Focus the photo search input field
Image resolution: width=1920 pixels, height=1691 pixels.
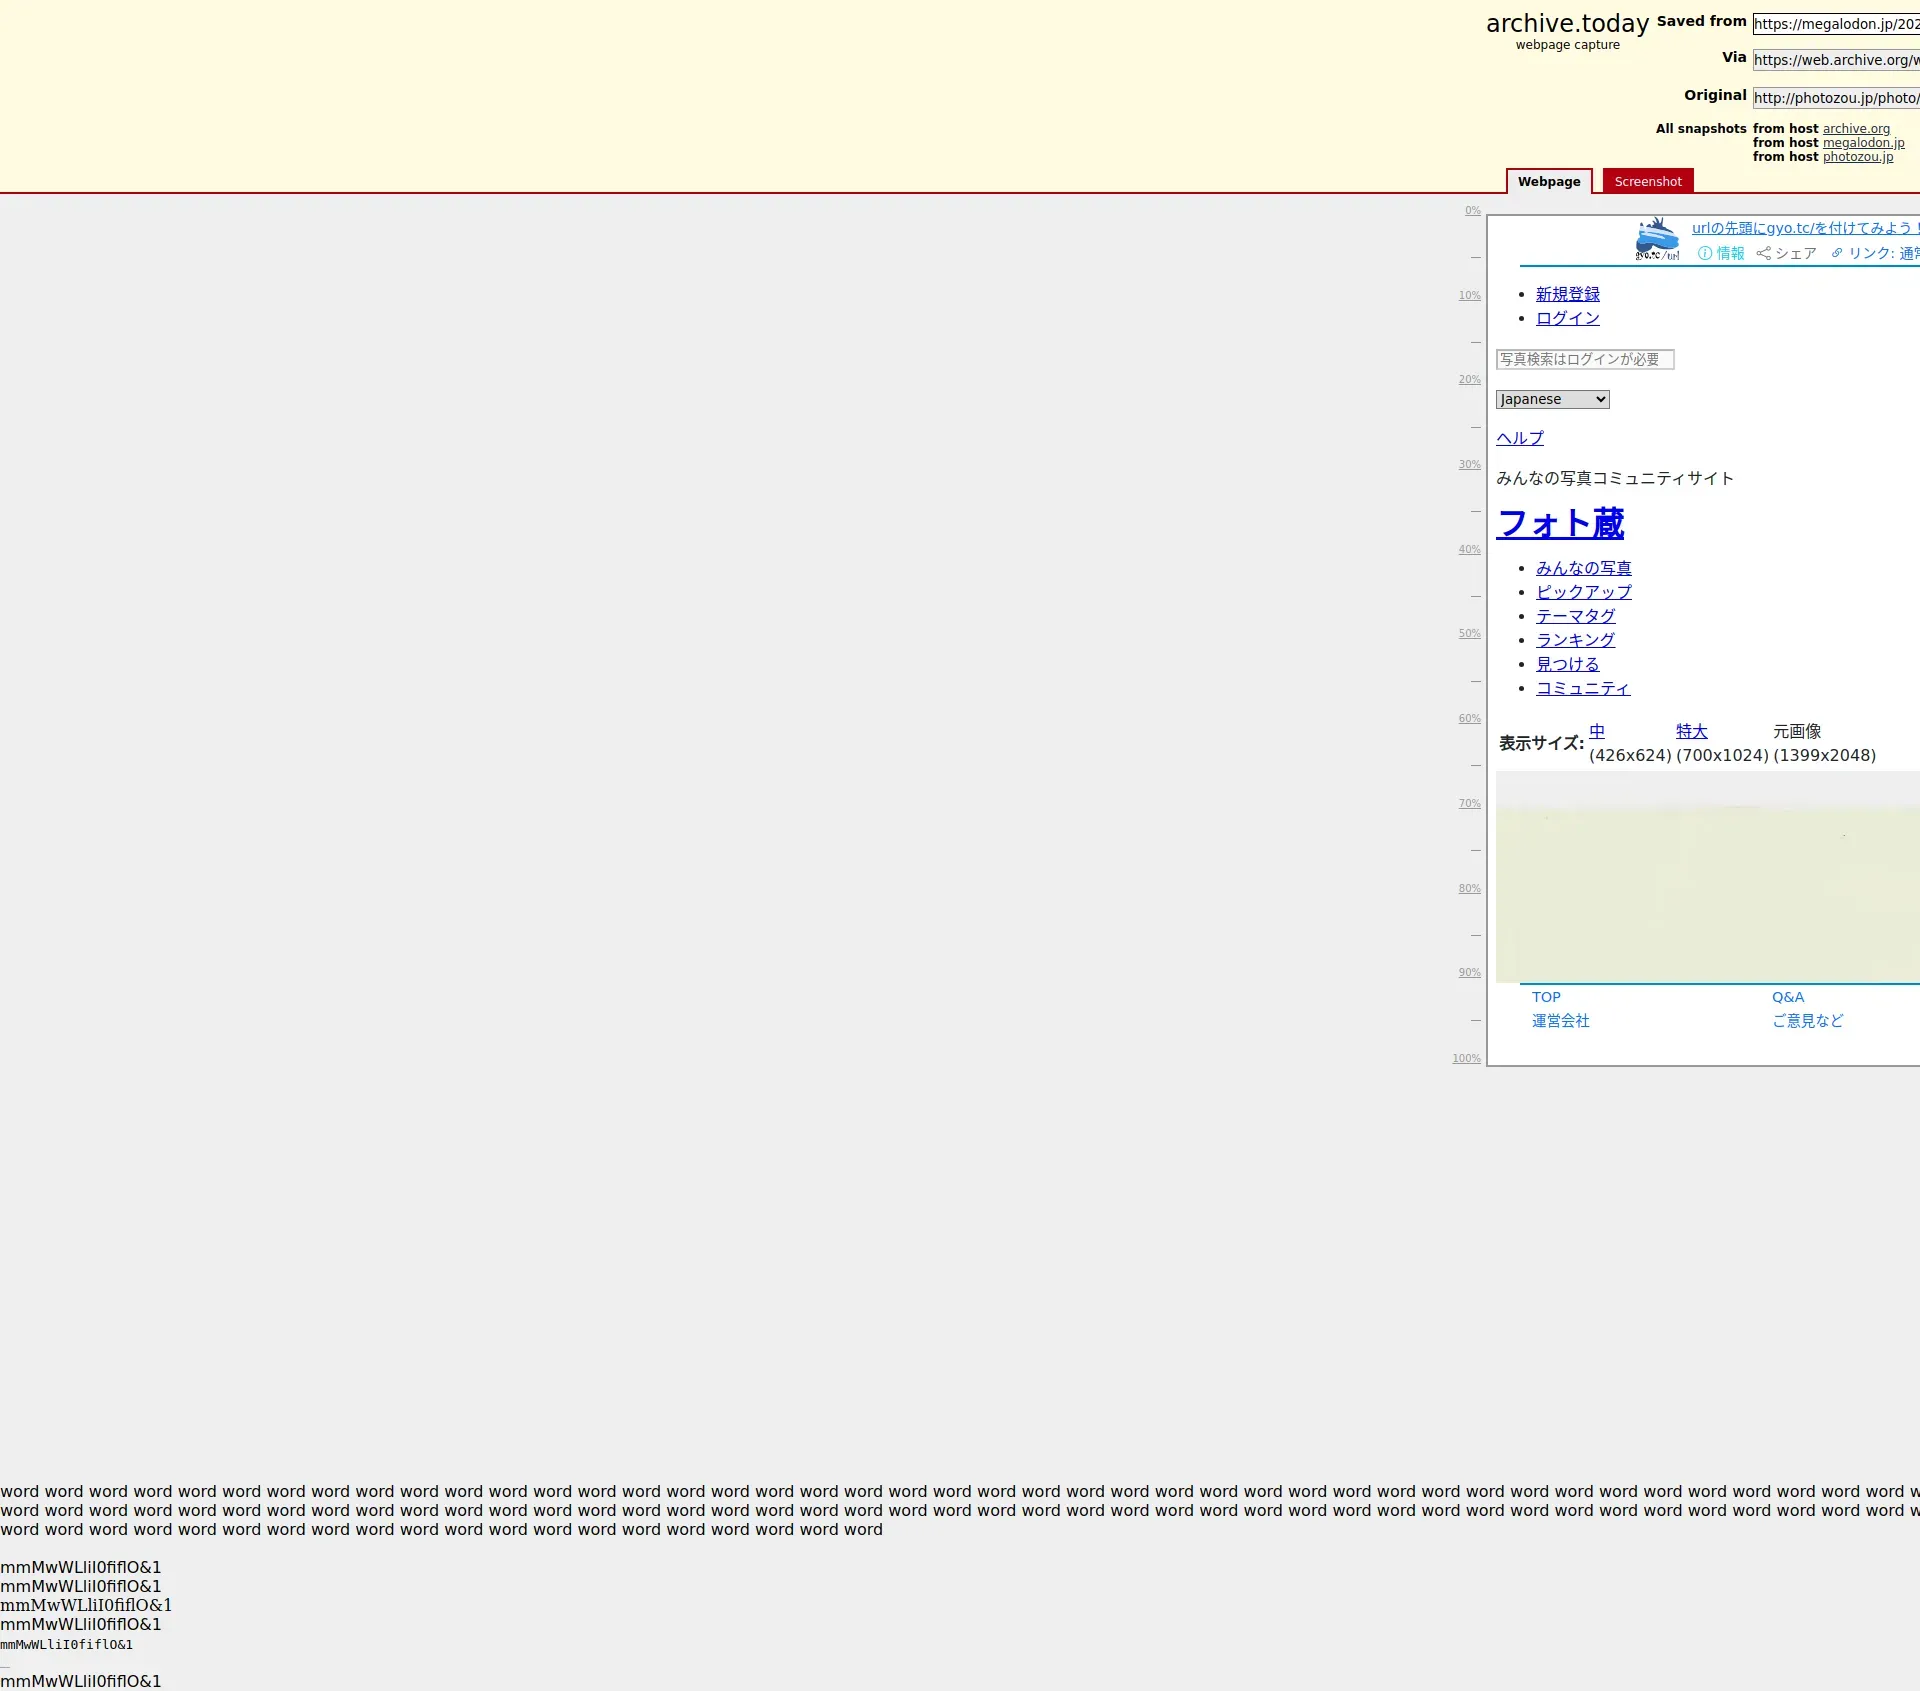[x=1584, y=360]
